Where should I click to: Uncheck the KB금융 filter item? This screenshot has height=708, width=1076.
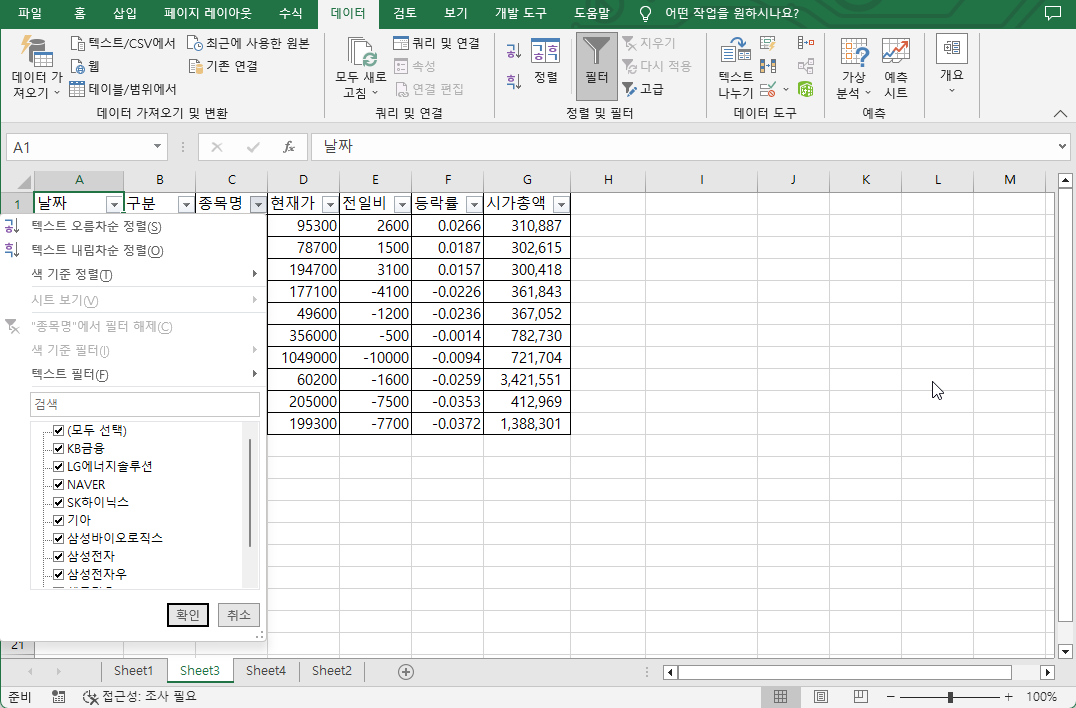pos(58,449)
